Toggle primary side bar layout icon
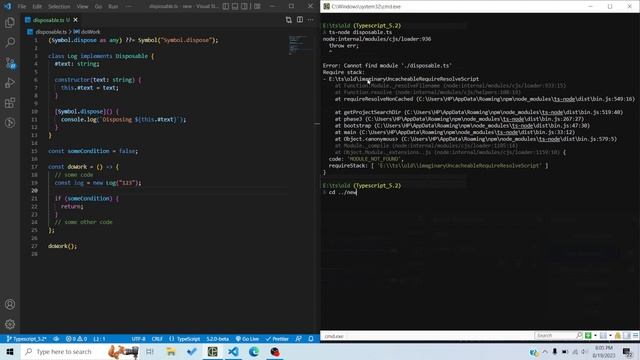This screenshot has width=640, height=360. pyautogui.click(x=226, y=7)
